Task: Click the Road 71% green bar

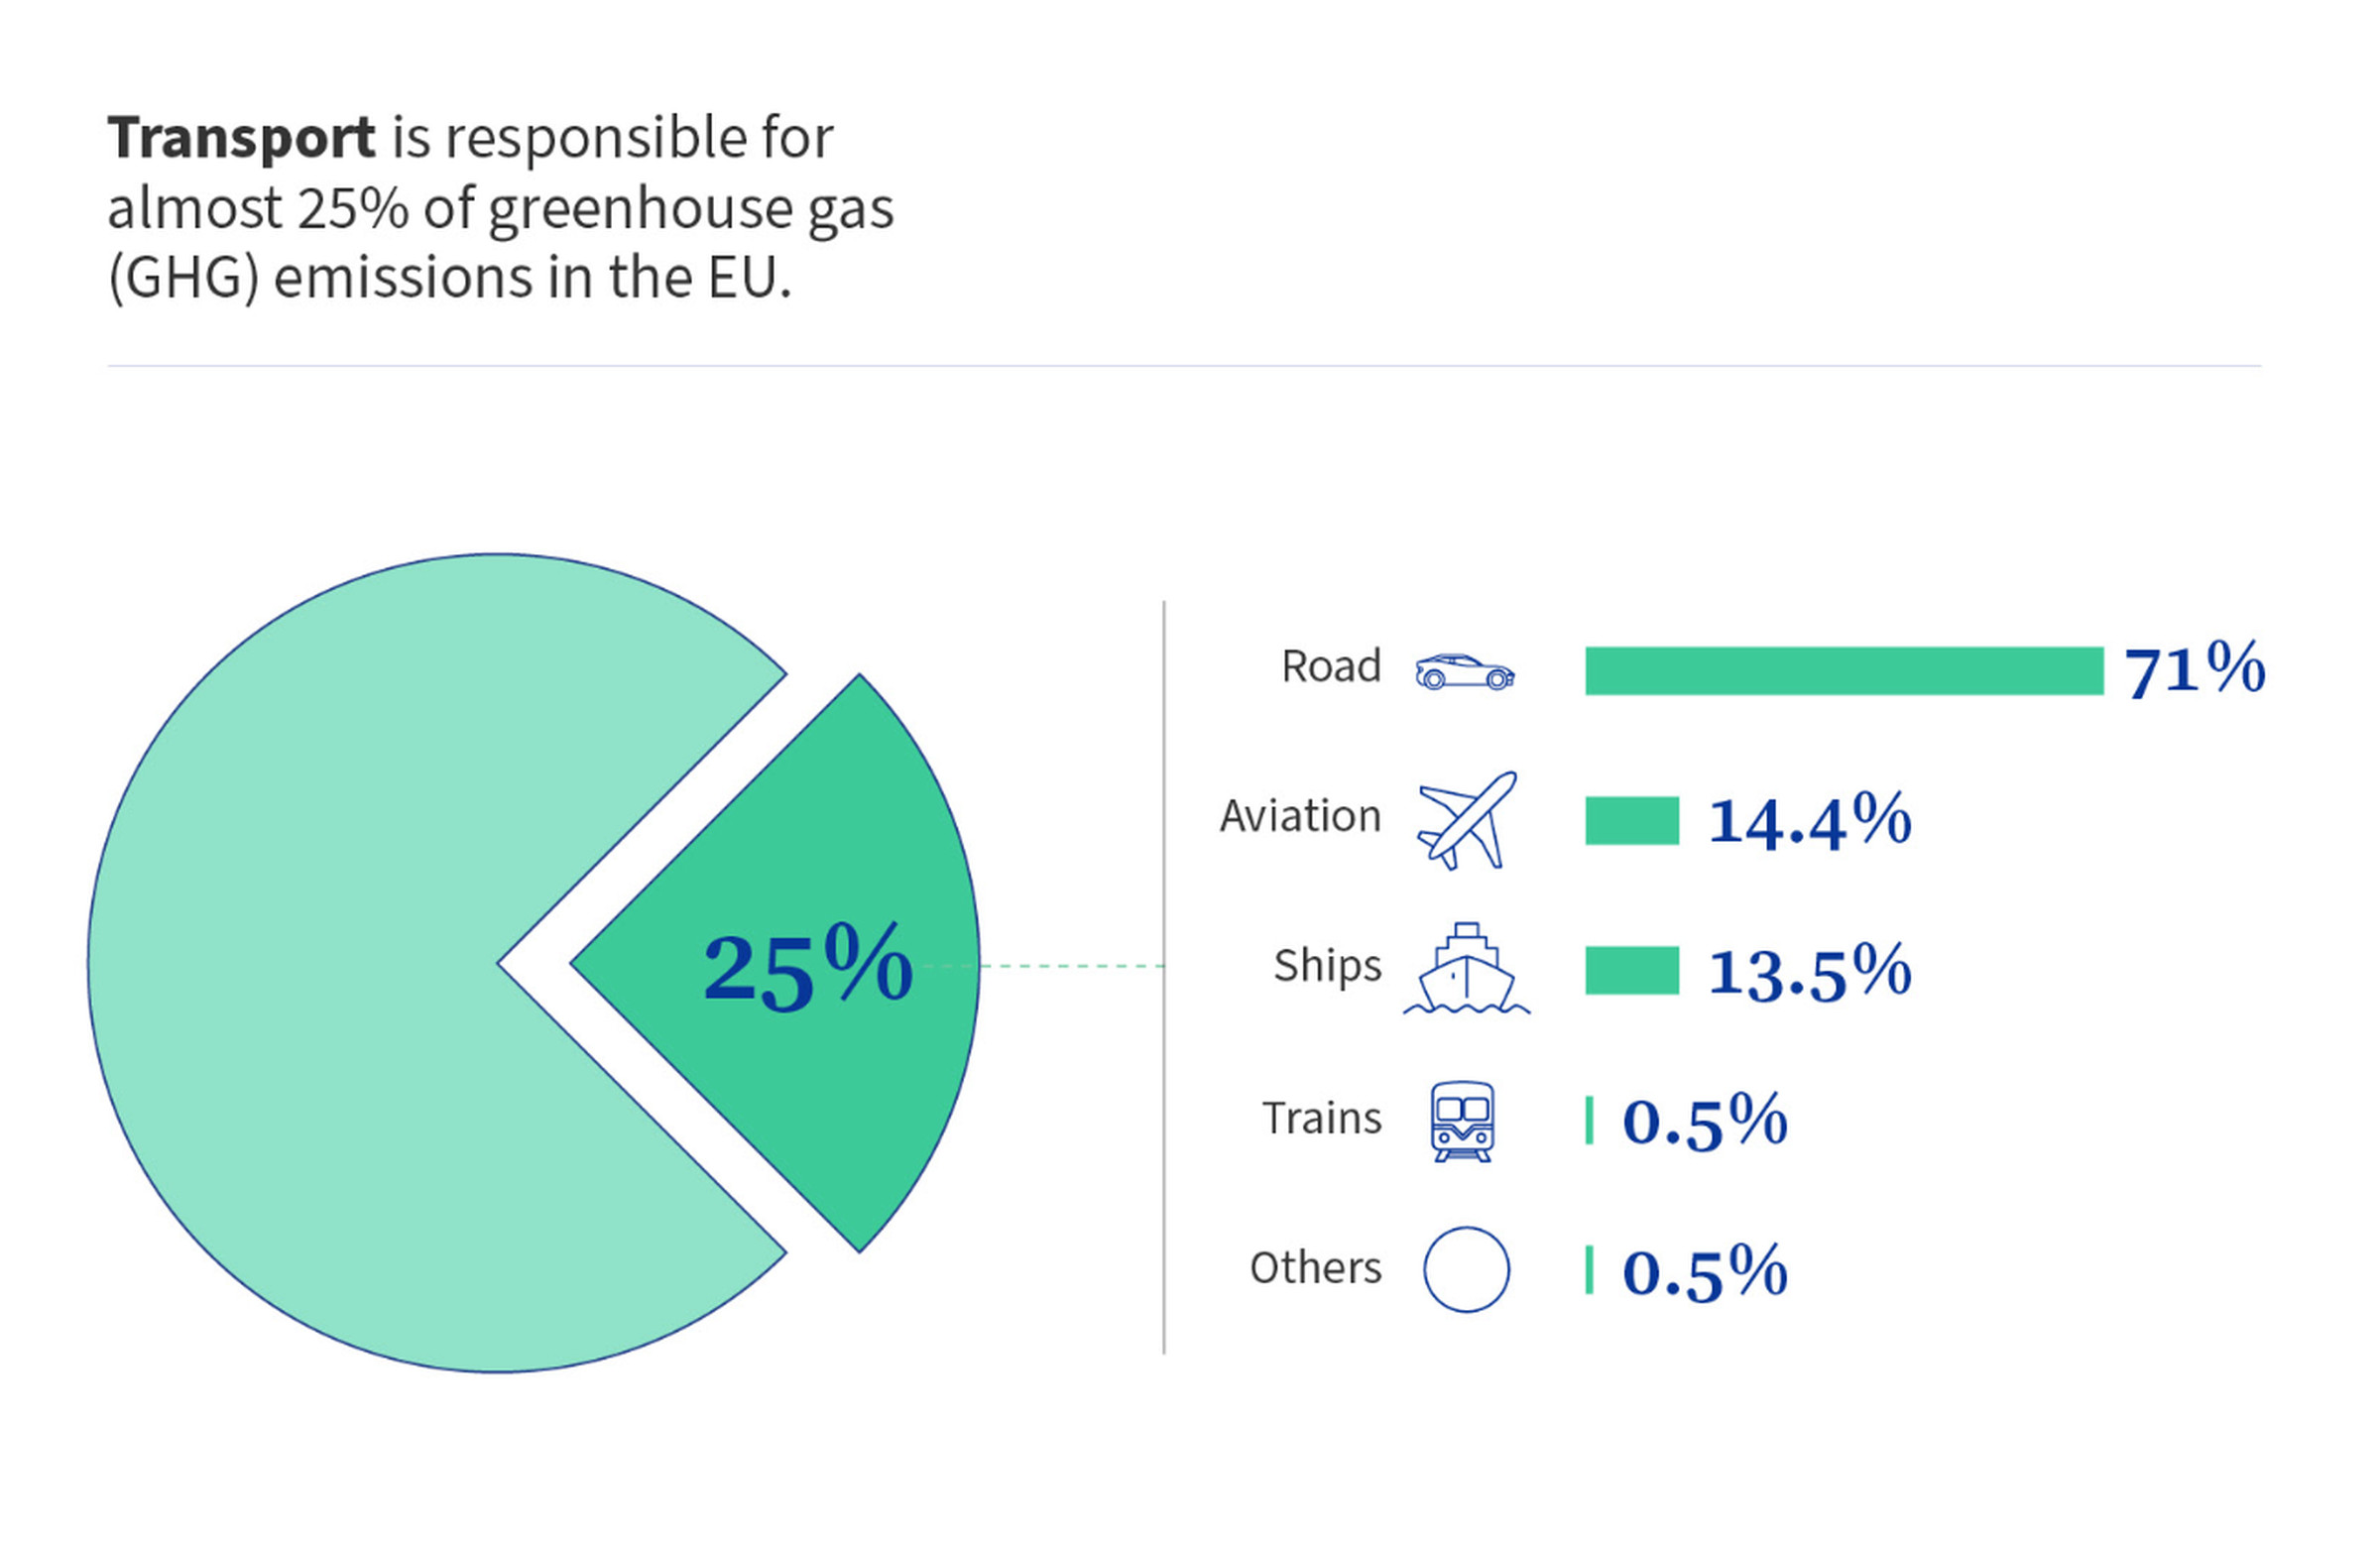Action: point(1843,671)
